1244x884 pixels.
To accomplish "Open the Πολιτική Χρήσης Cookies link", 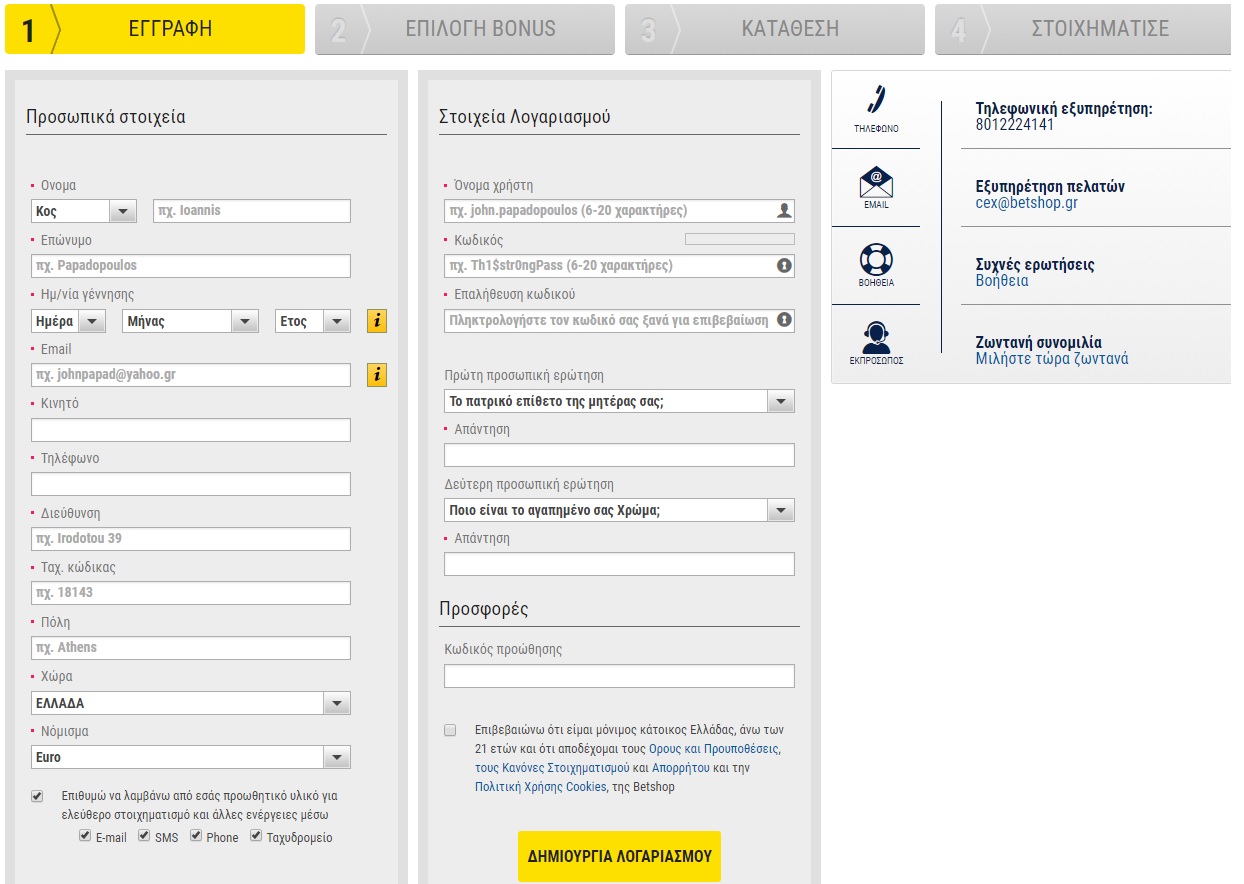I will [x=541, y=787].
